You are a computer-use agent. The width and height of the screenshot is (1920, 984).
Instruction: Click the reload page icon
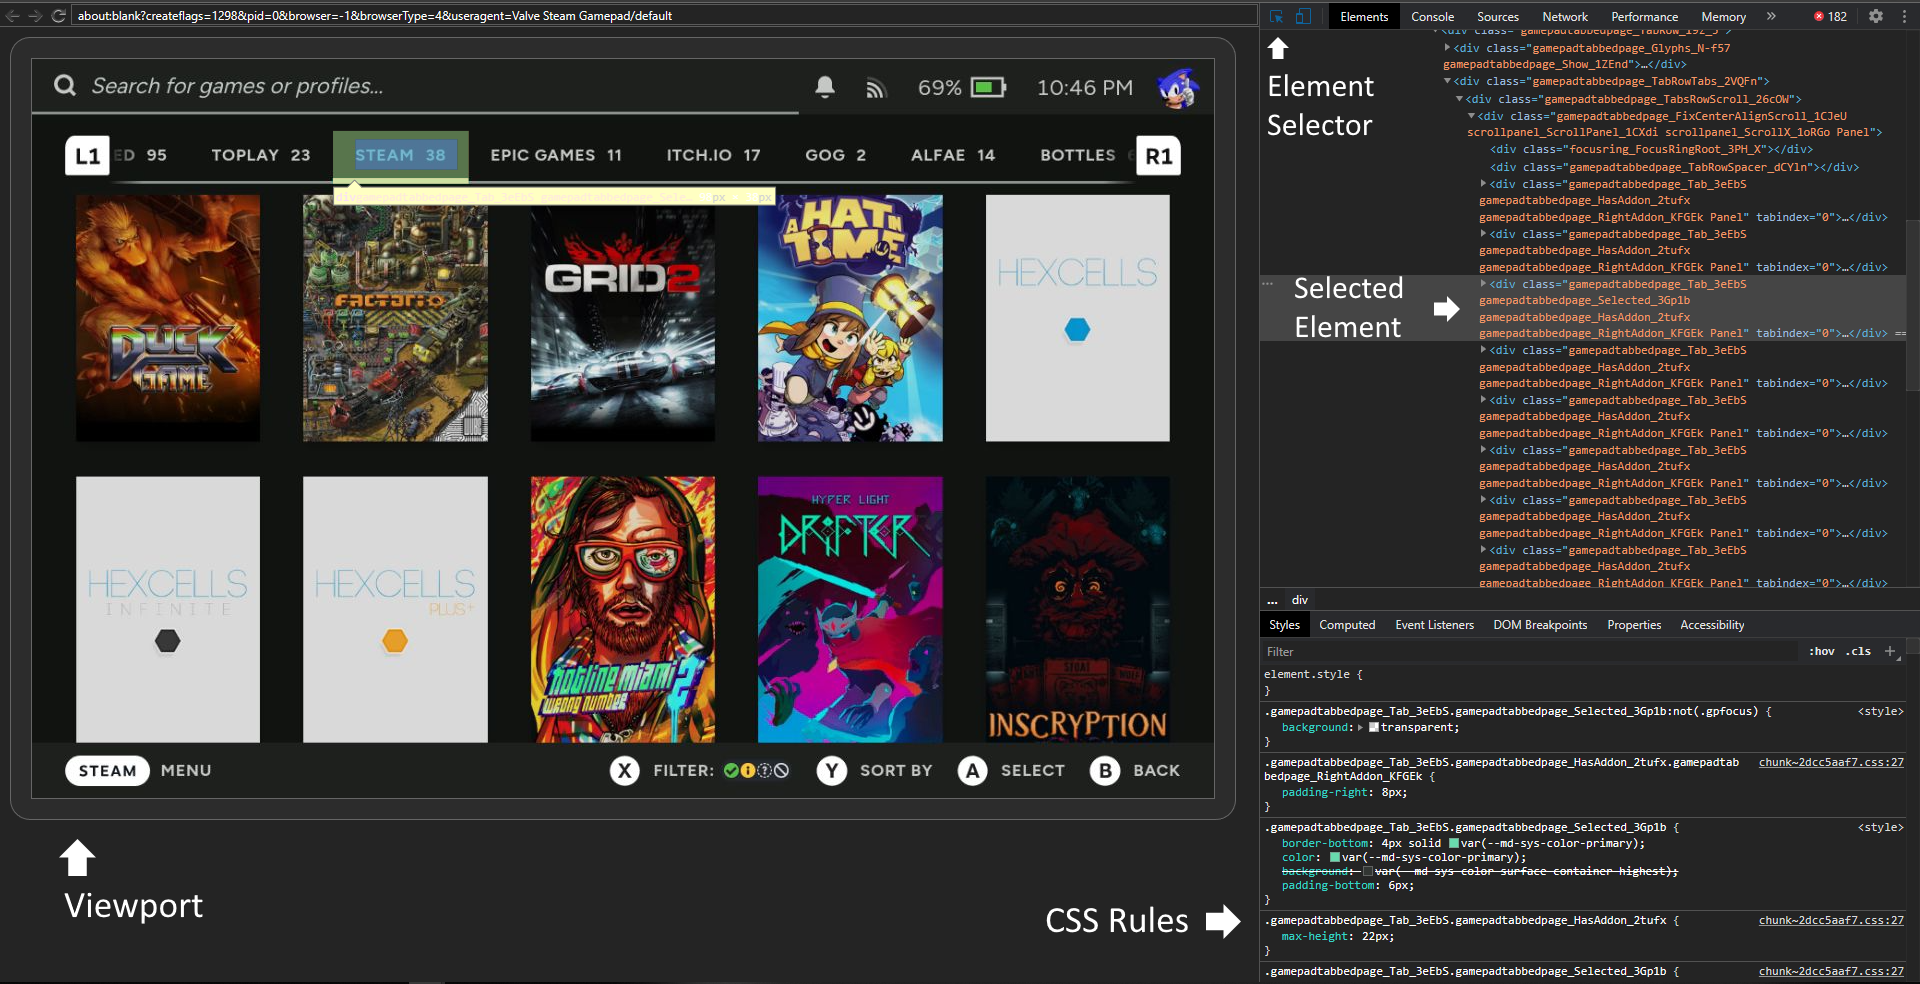58,16
